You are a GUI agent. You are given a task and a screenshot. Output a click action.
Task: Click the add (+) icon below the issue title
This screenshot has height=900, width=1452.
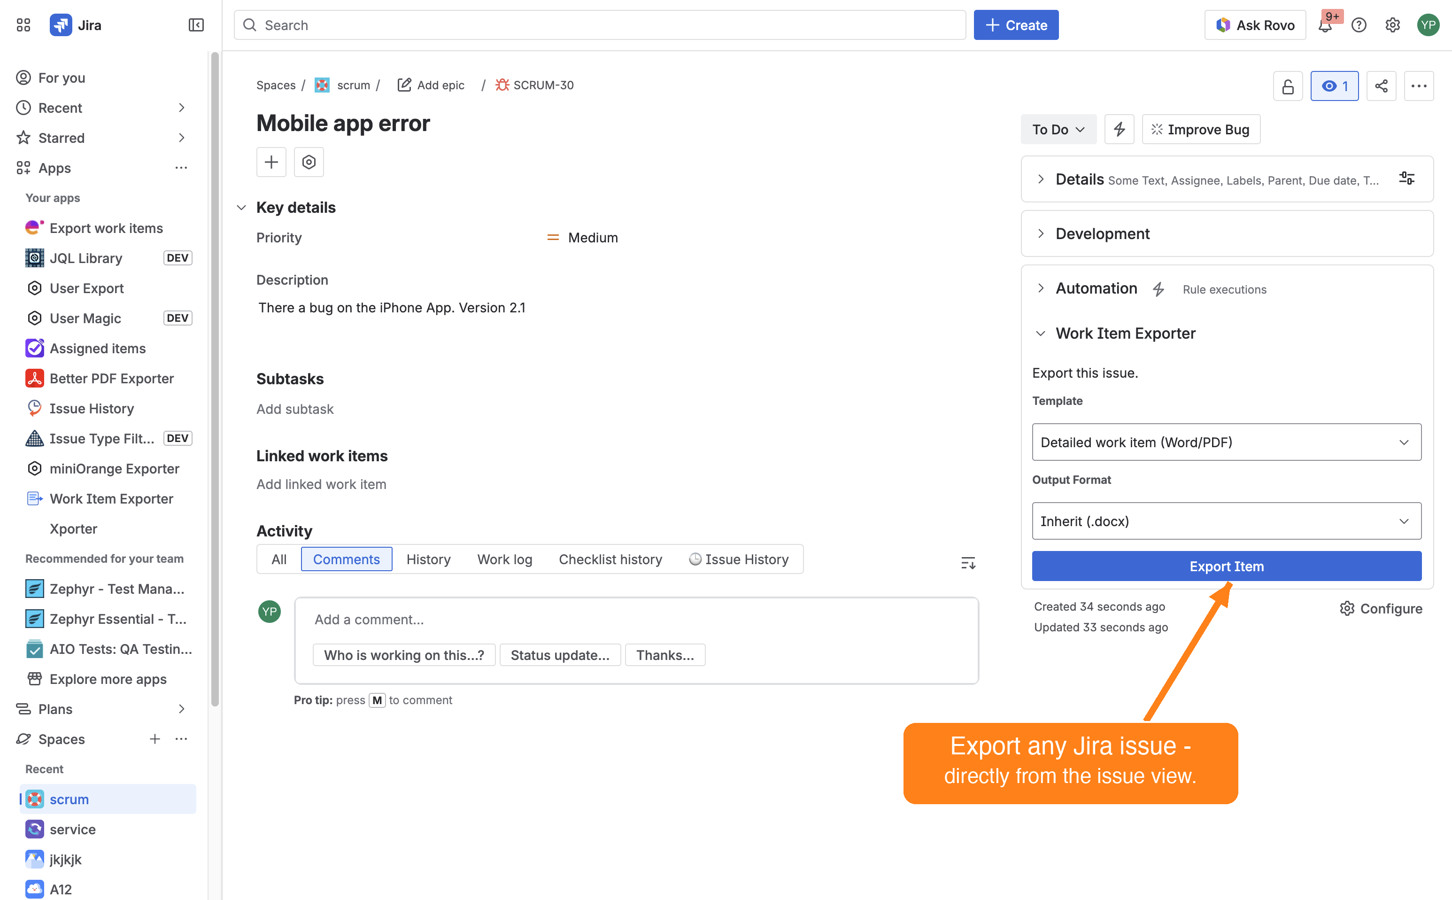[271, 161]
